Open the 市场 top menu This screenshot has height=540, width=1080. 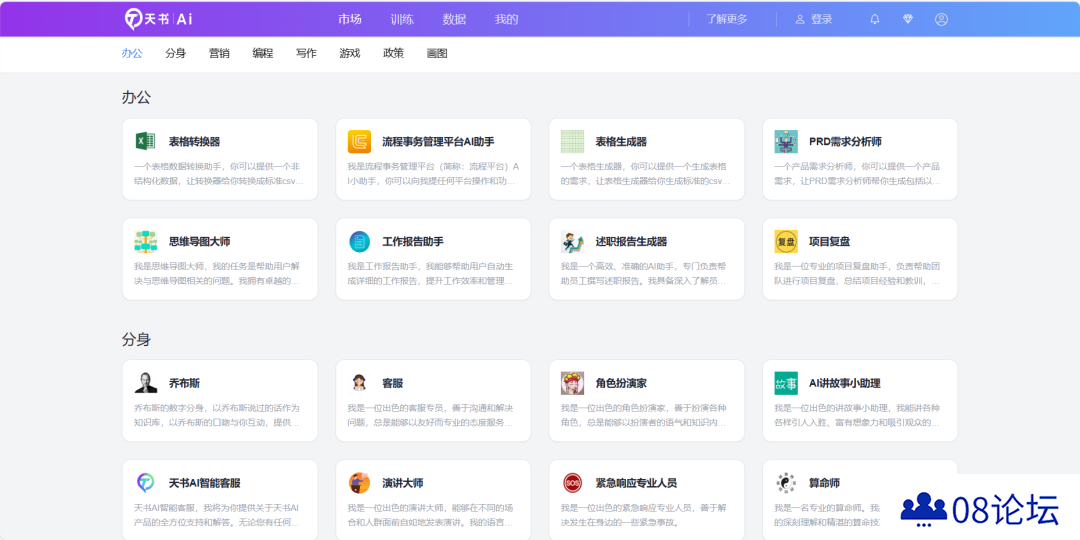pyautogui.click(x=350, y=19)
